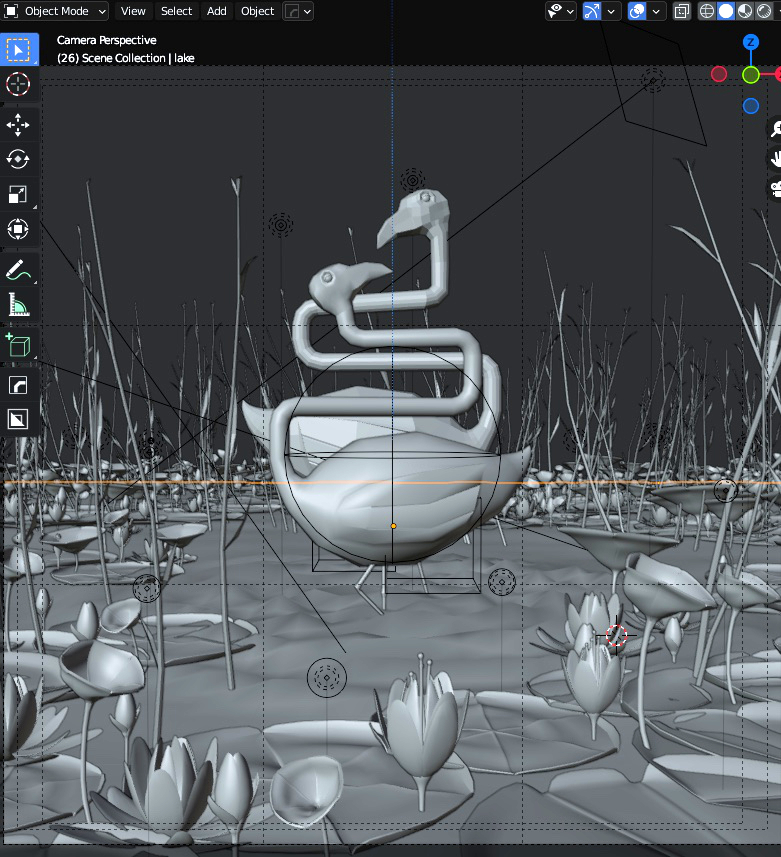This screenshot has width=781, height=857.
Task: Toggle X-Ray view mode
Action: click(x=681, y=11)
